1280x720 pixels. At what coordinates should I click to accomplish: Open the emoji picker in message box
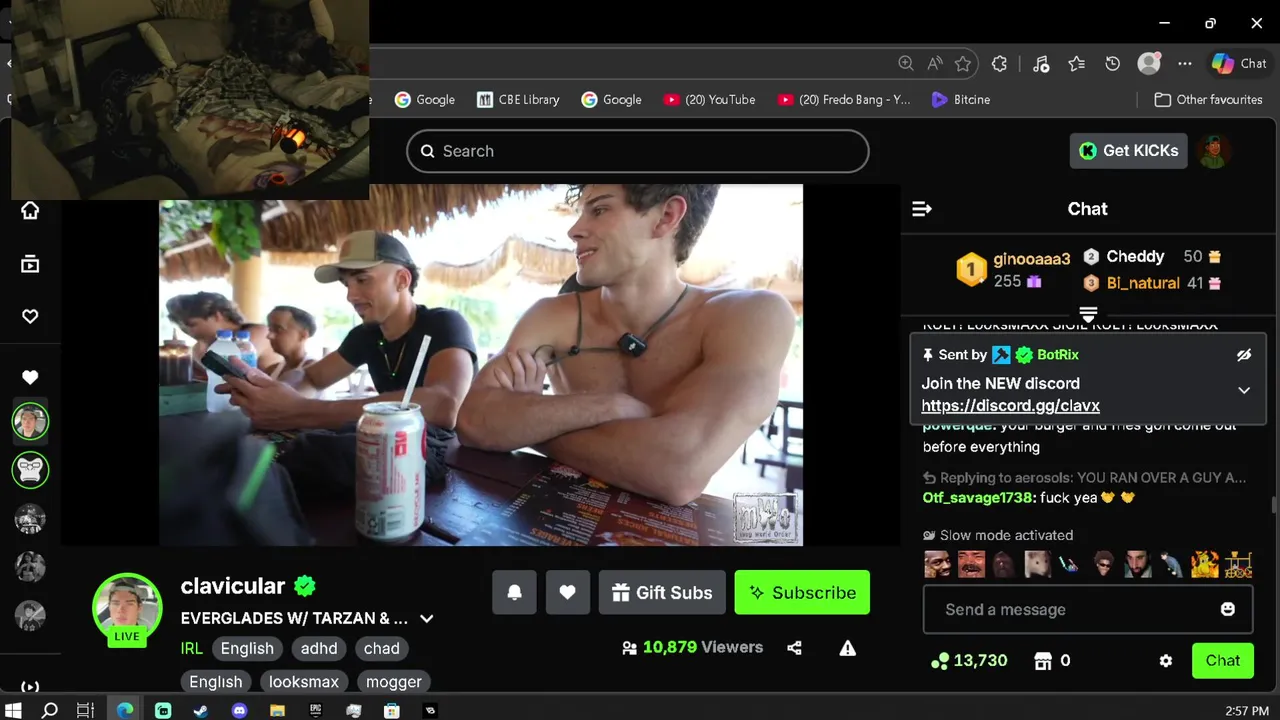(x=1228, y=609)
